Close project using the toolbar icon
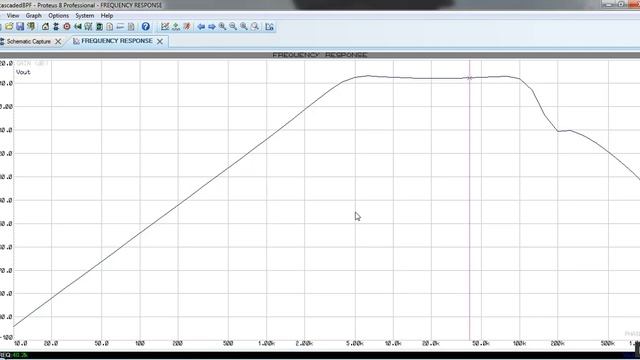Viewport: 640px width, 360px height. (31, 27)
